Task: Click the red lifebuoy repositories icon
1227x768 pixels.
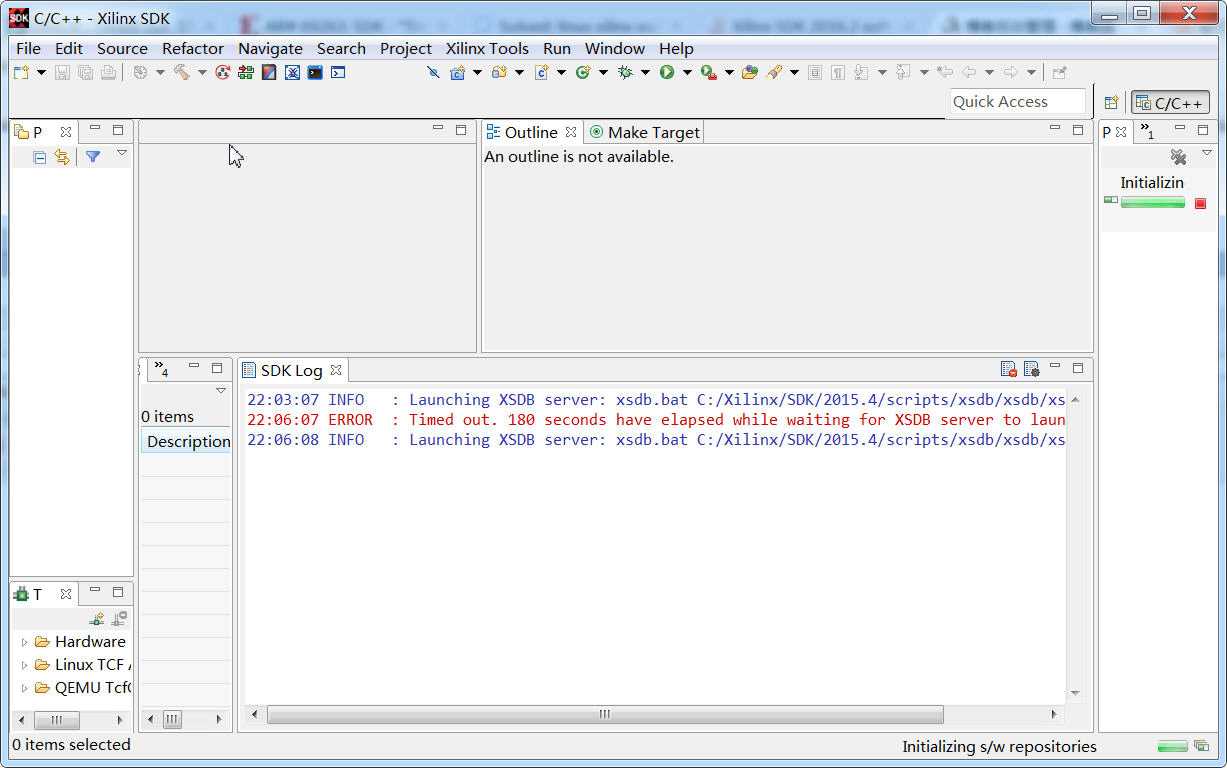Action: pos(223,72)
